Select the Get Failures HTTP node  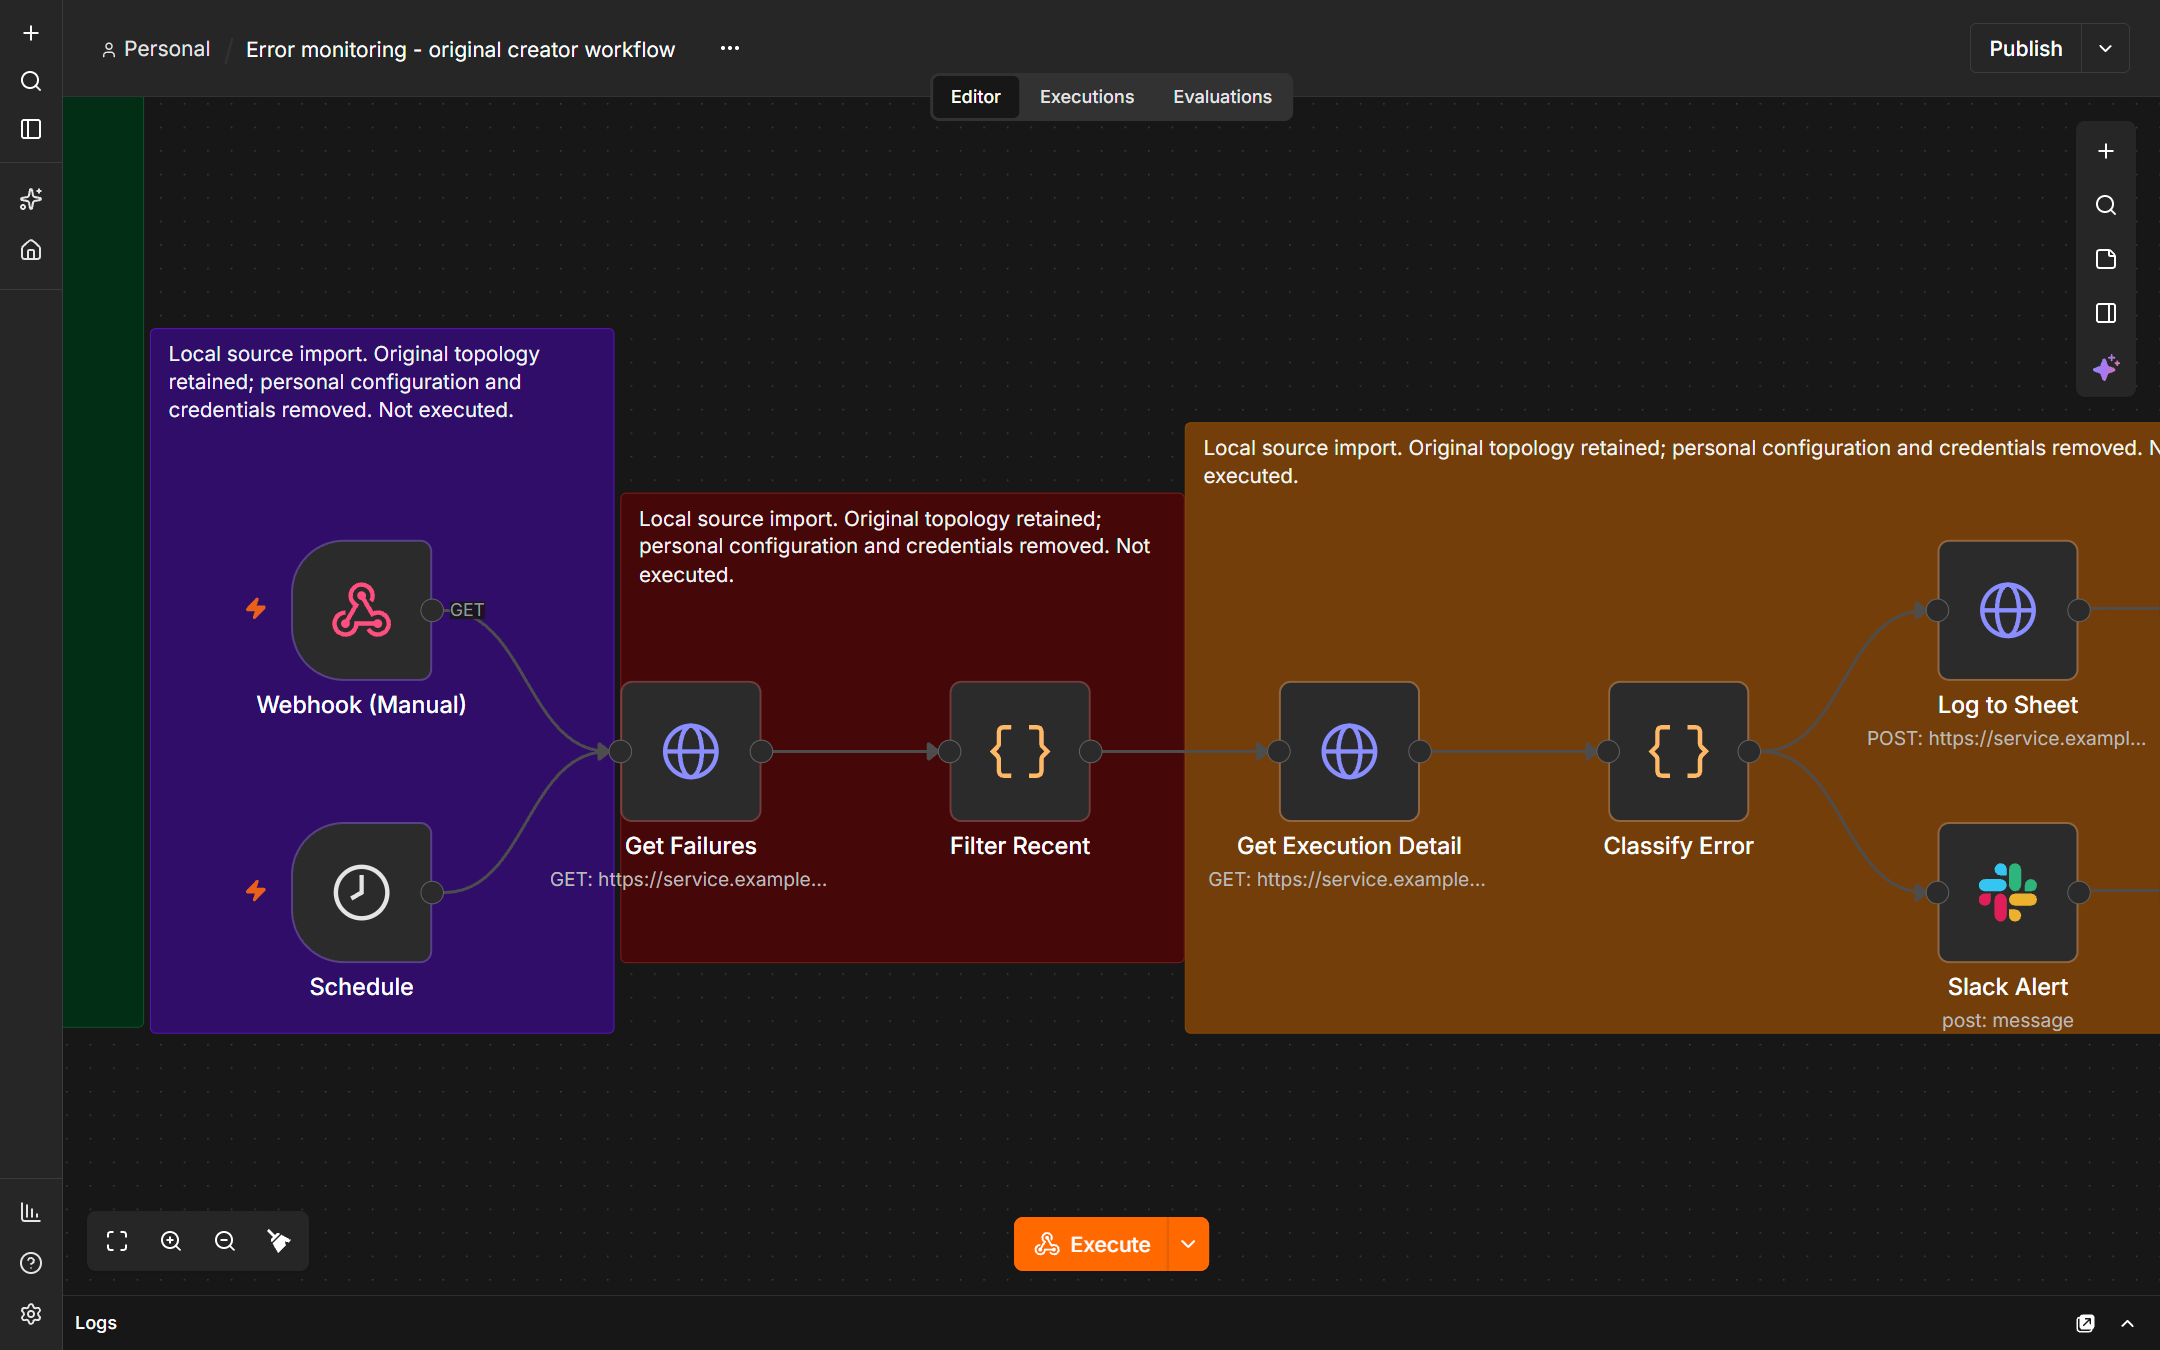[690, 751]
